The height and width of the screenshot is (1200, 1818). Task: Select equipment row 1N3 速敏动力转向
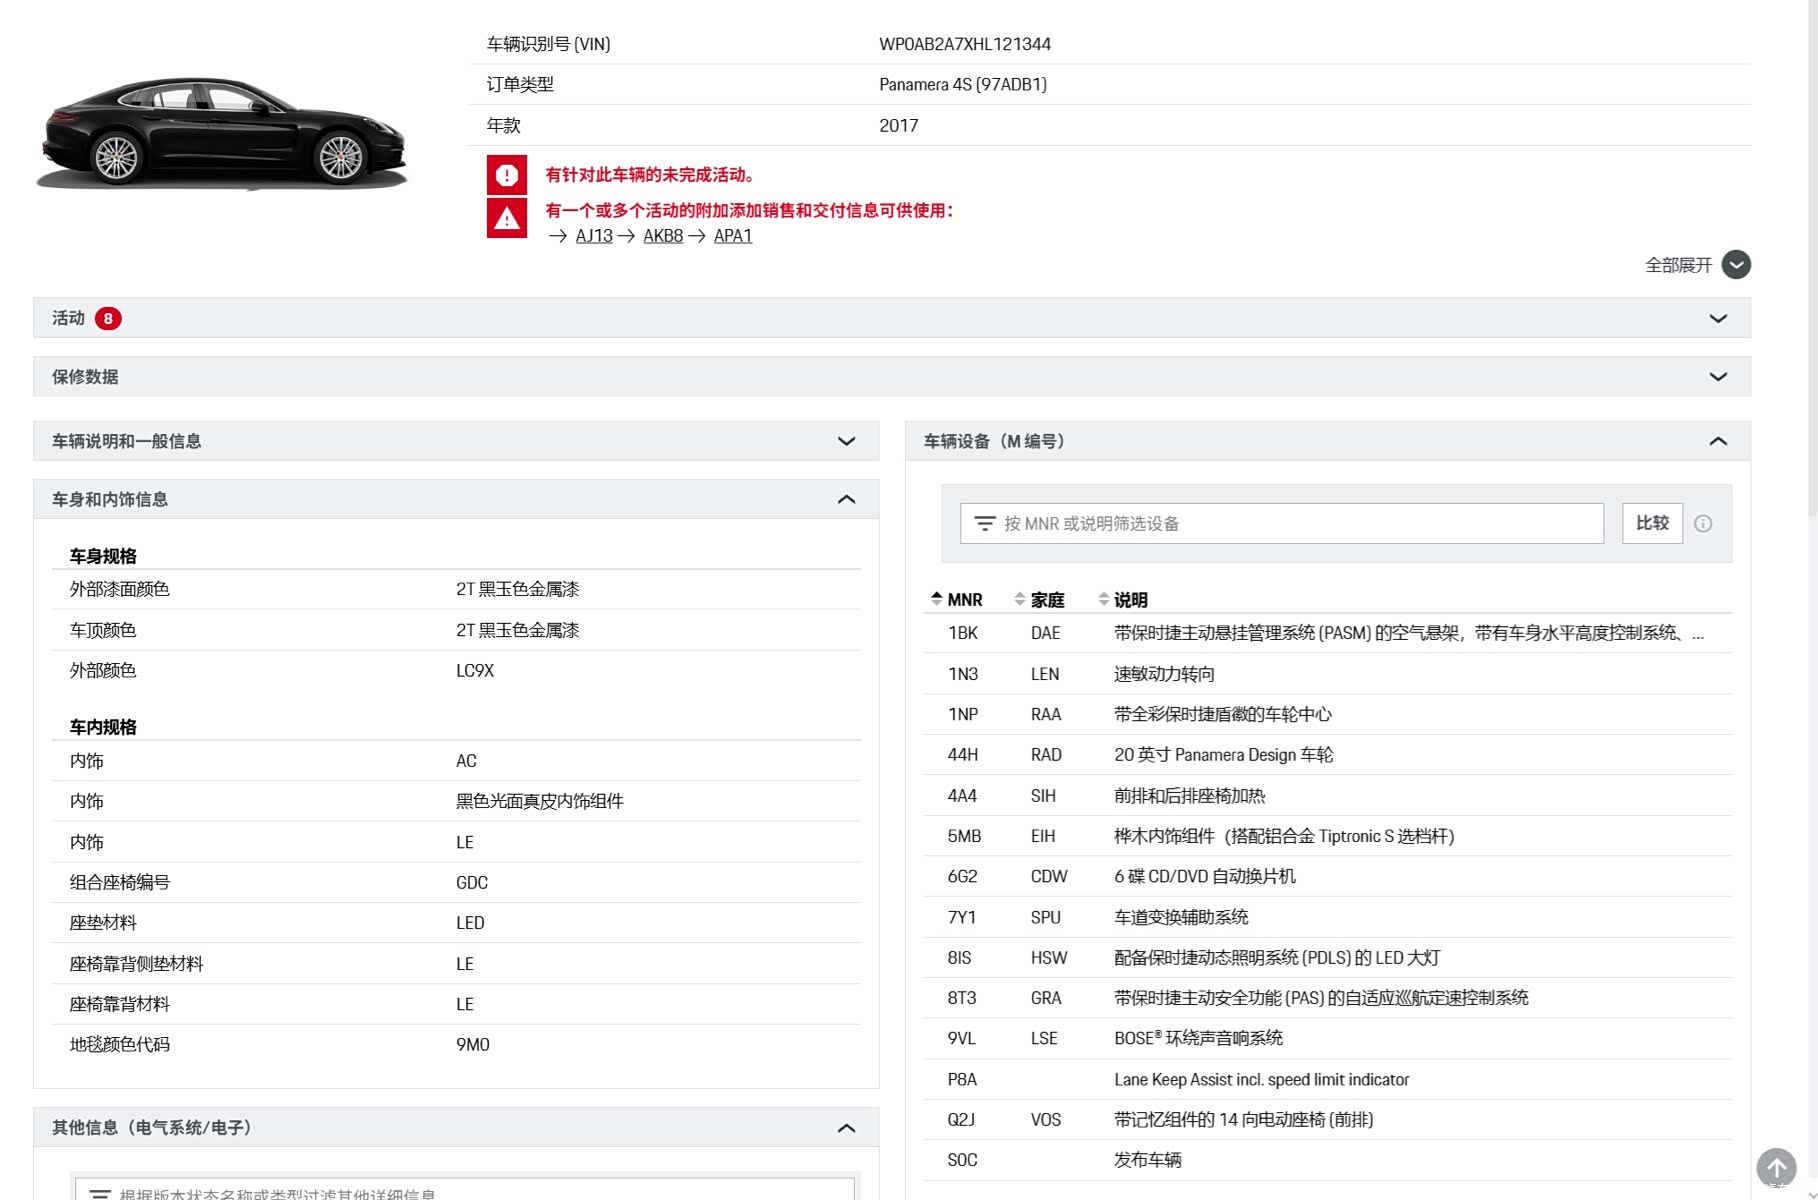point(1328,674)
